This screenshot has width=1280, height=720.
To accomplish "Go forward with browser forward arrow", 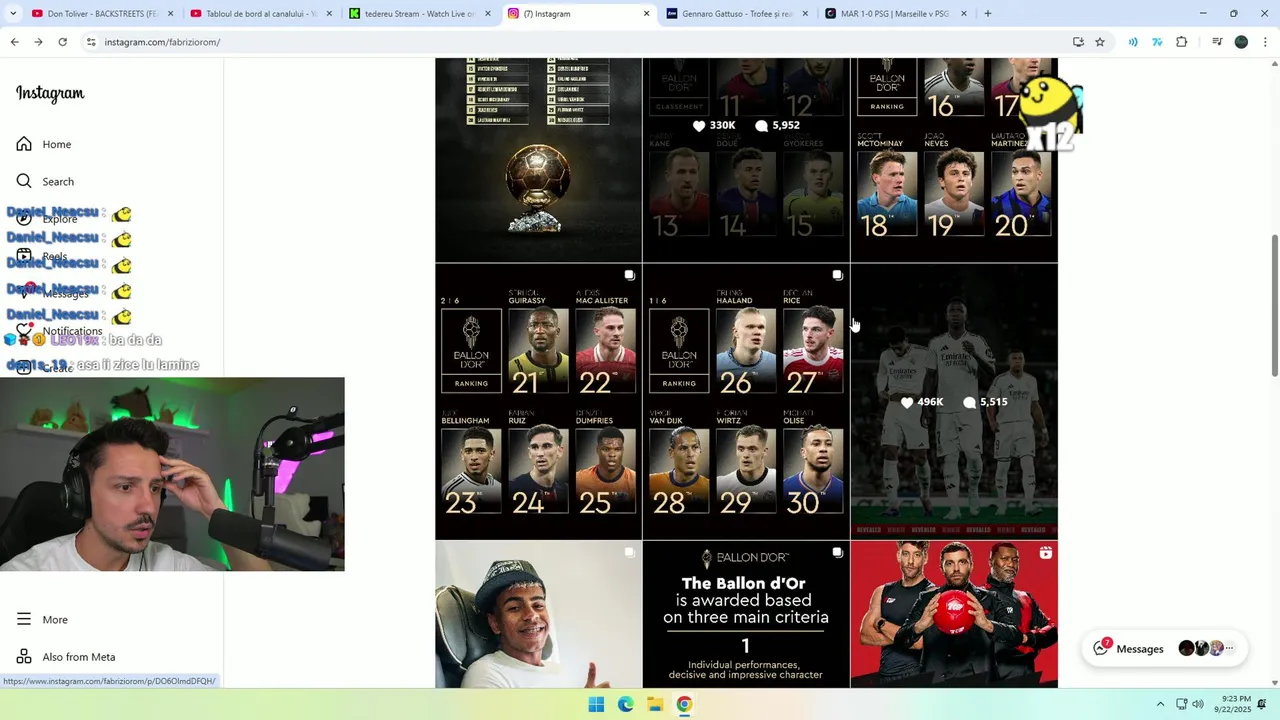I will pos(38,42).
